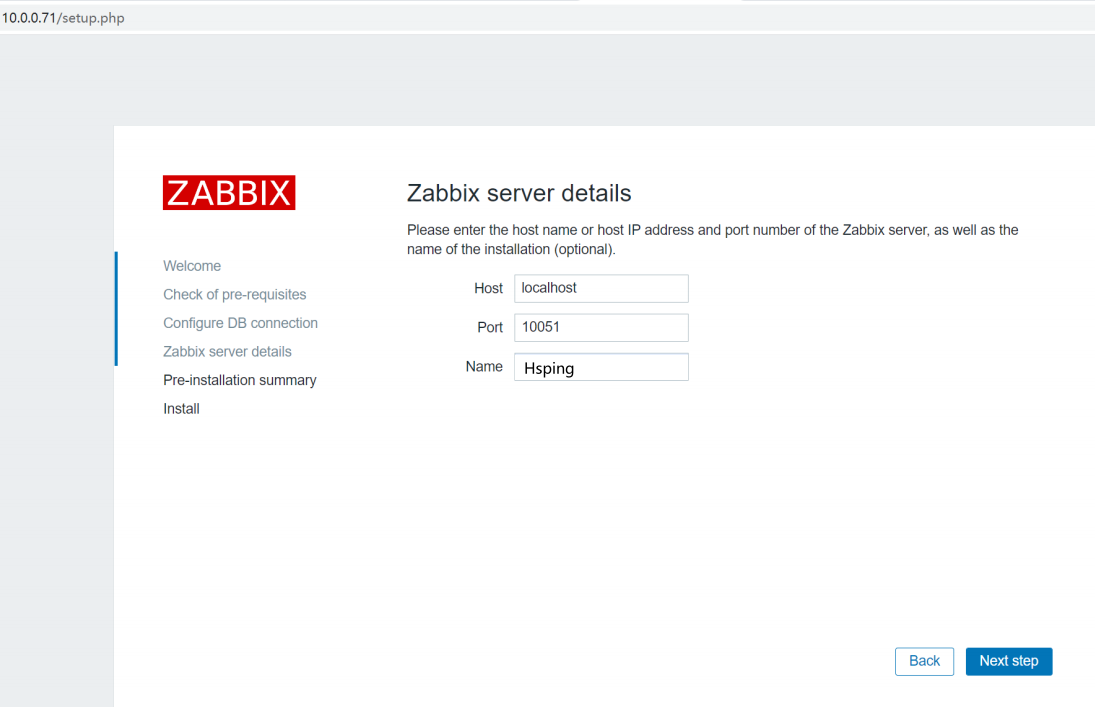Select the Install step
Image resolution: width=1095 pixels, height=707 pixels.
[x=182, y=409]
